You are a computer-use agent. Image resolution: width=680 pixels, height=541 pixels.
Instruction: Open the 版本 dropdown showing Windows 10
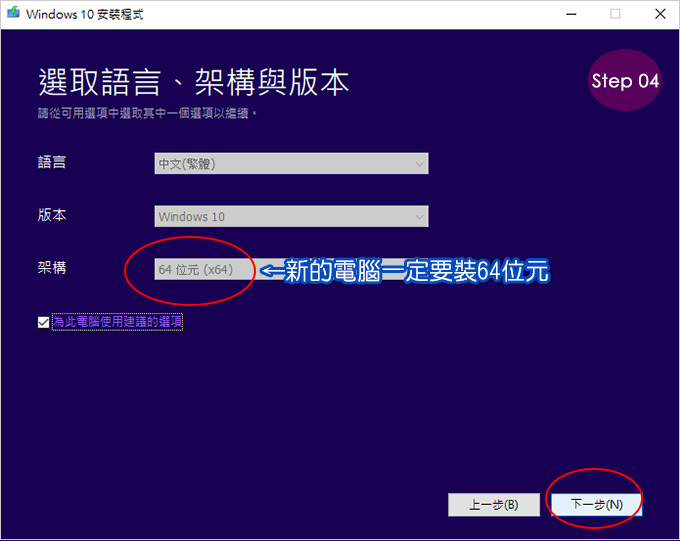(291, 216)
